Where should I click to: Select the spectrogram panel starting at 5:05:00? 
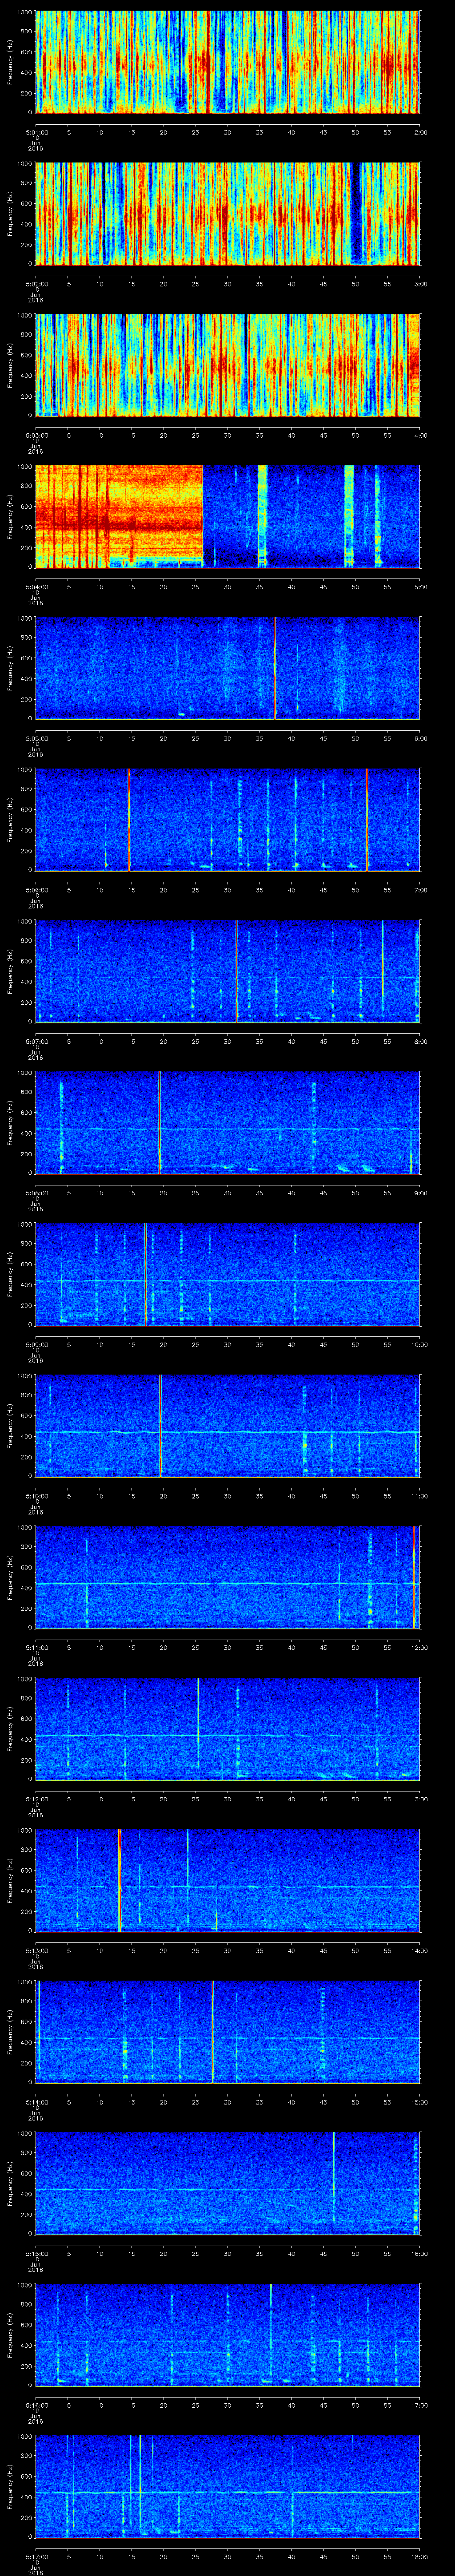tap(228, 668)
